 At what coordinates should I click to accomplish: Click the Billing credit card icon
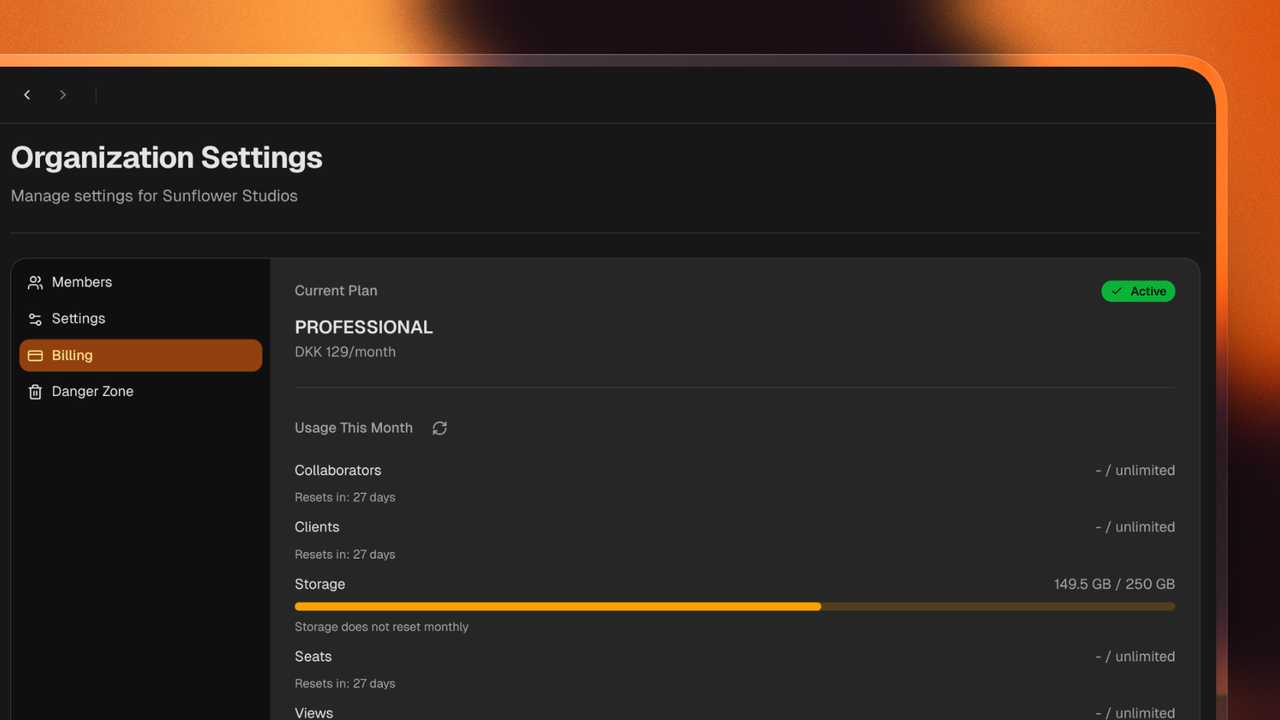point(35,355)
